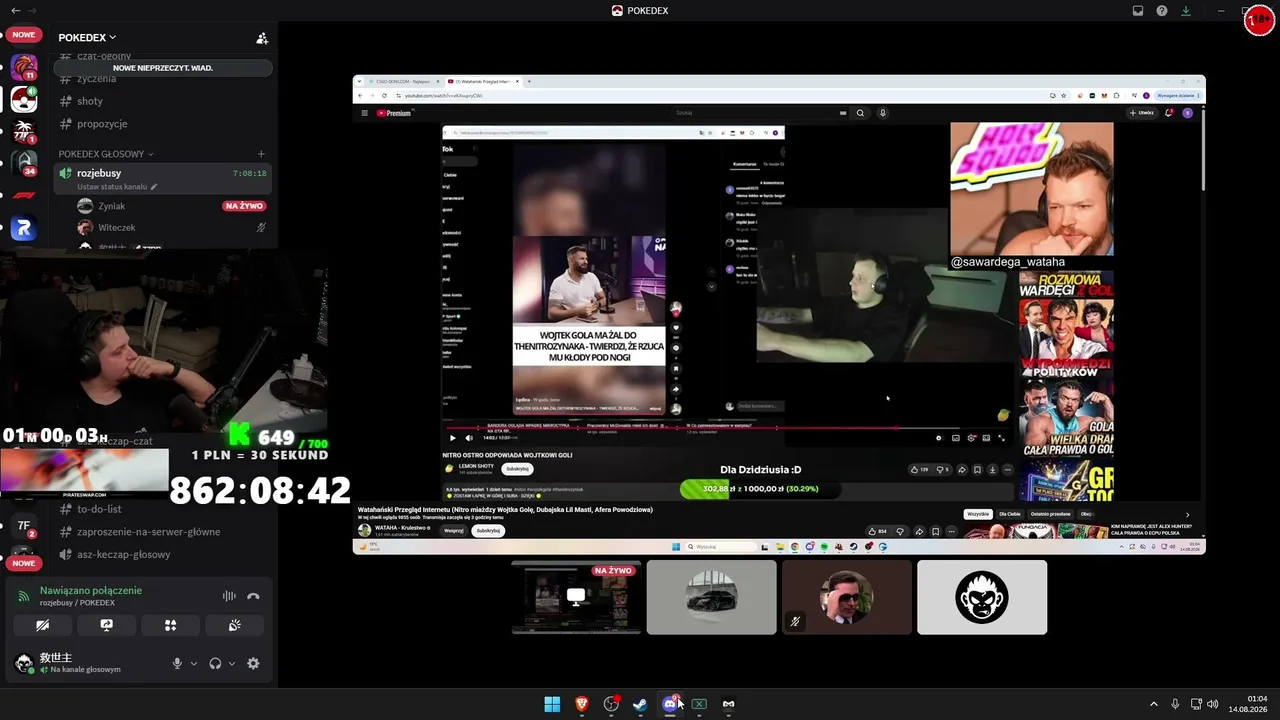1280x720 pixels.
Task: Collapse the POKEDEX GŁOSOWY category
Action: click(x=106, y=154)
